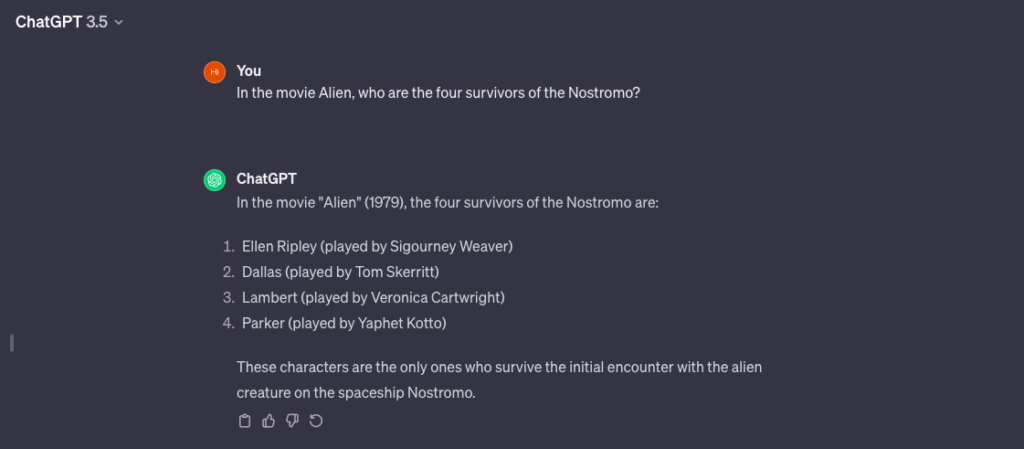This screenshot has width=1024, height=449.
Task: Click the 3.5 version label in header
Action: (x=98, y=21)
